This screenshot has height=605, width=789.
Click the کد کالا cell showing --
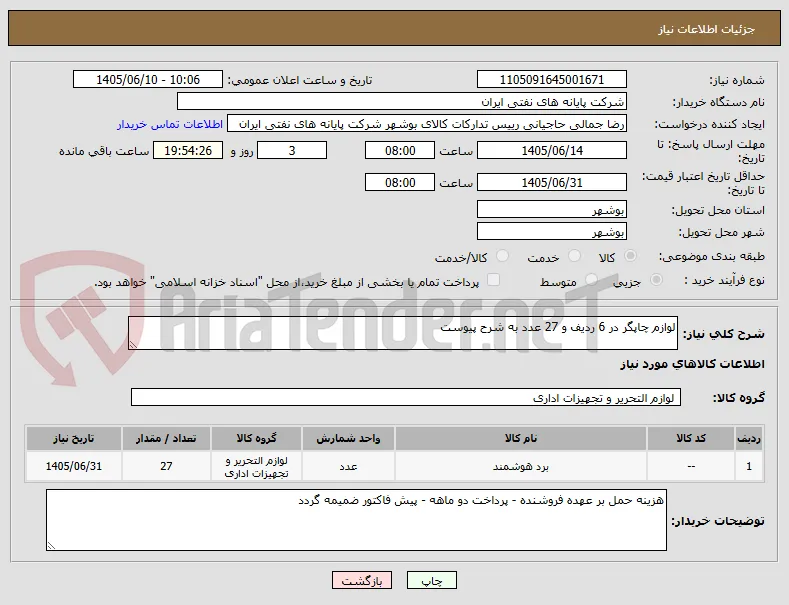point(691,467)
